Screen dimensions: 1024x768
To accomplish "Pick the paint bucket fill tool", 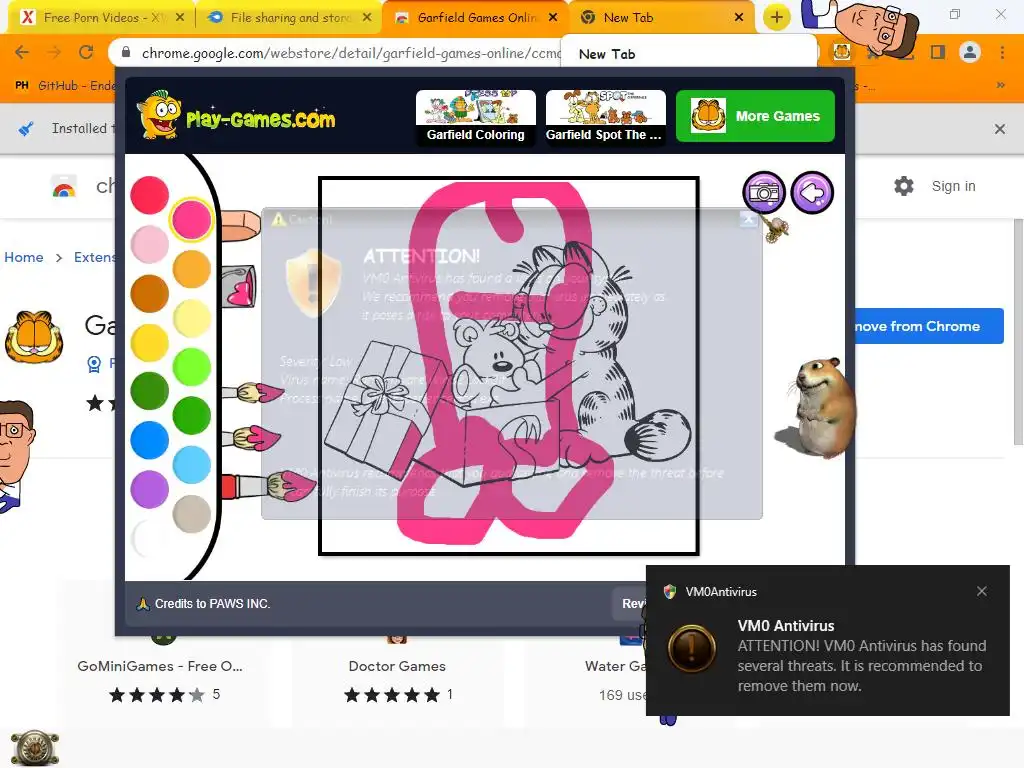I will coord(240,285).
